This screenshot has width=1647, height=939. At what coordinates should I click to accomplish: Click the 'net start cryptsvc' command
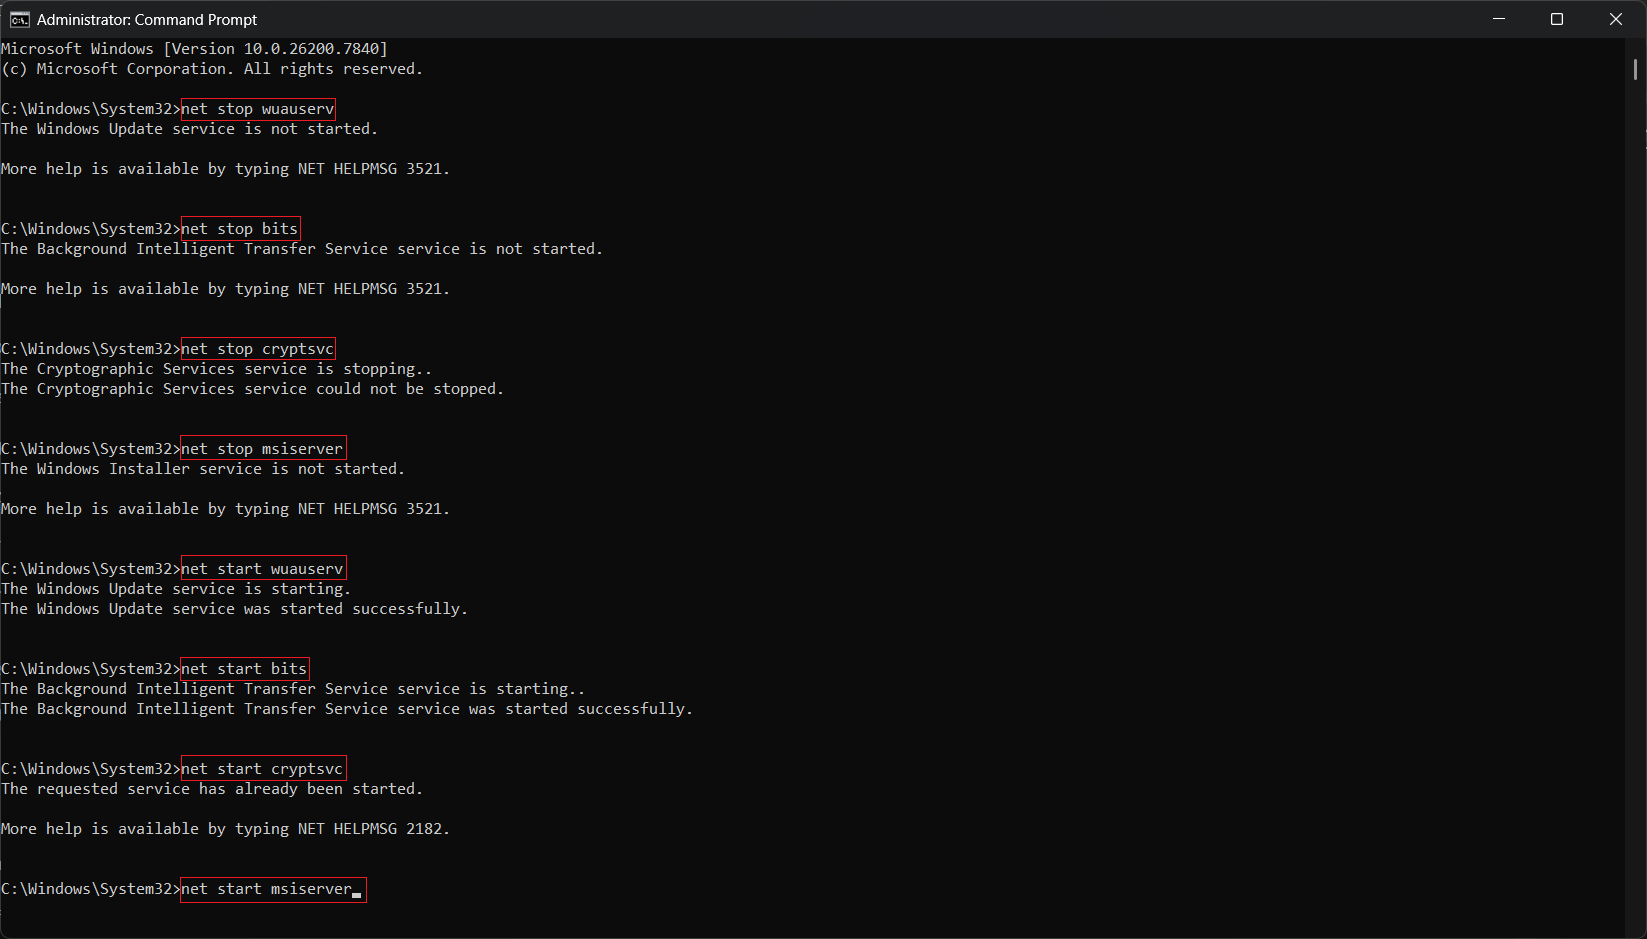pyautogui.click(x=262, y=769)
